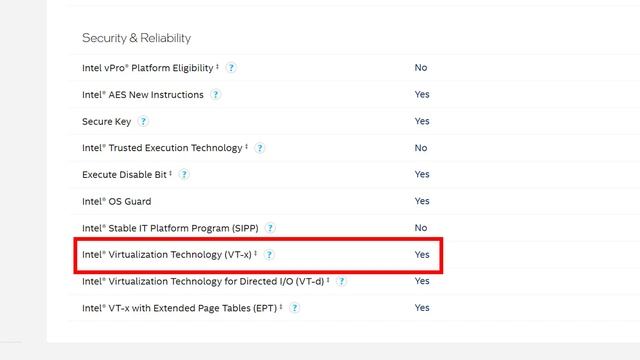This screenshot has height=360, width=640.
Task: Open help icon for Directed I/O (VT-d)
Action: 341,281
